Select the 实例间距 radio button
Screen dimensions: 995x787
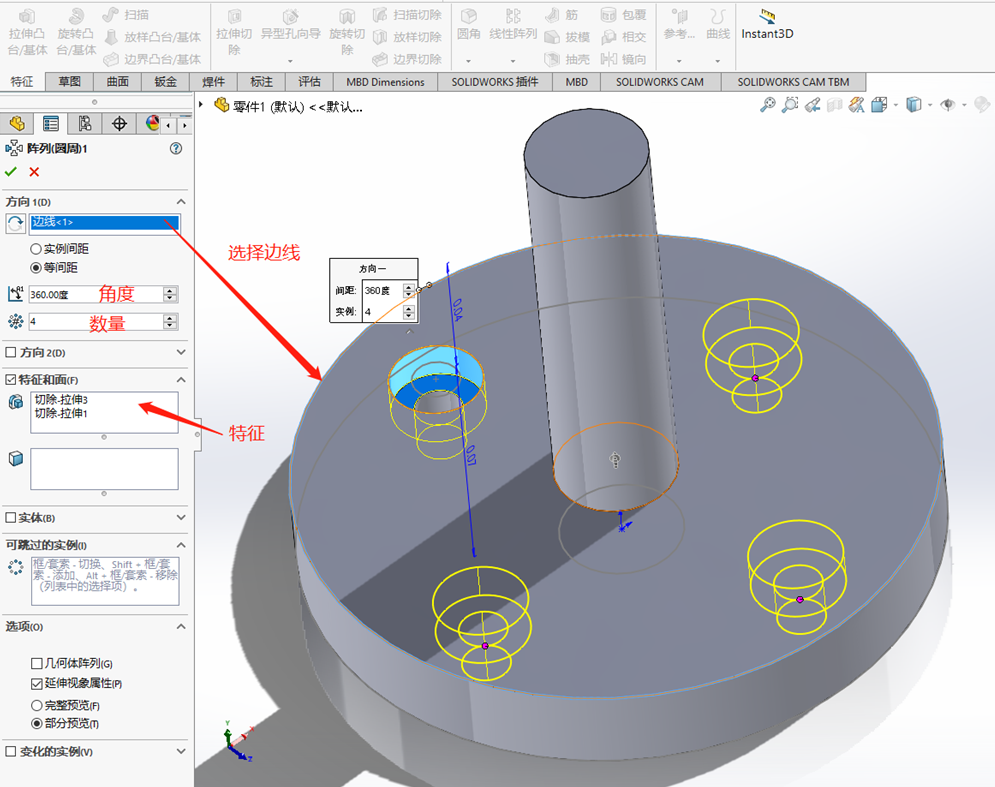tap(36, 249)
